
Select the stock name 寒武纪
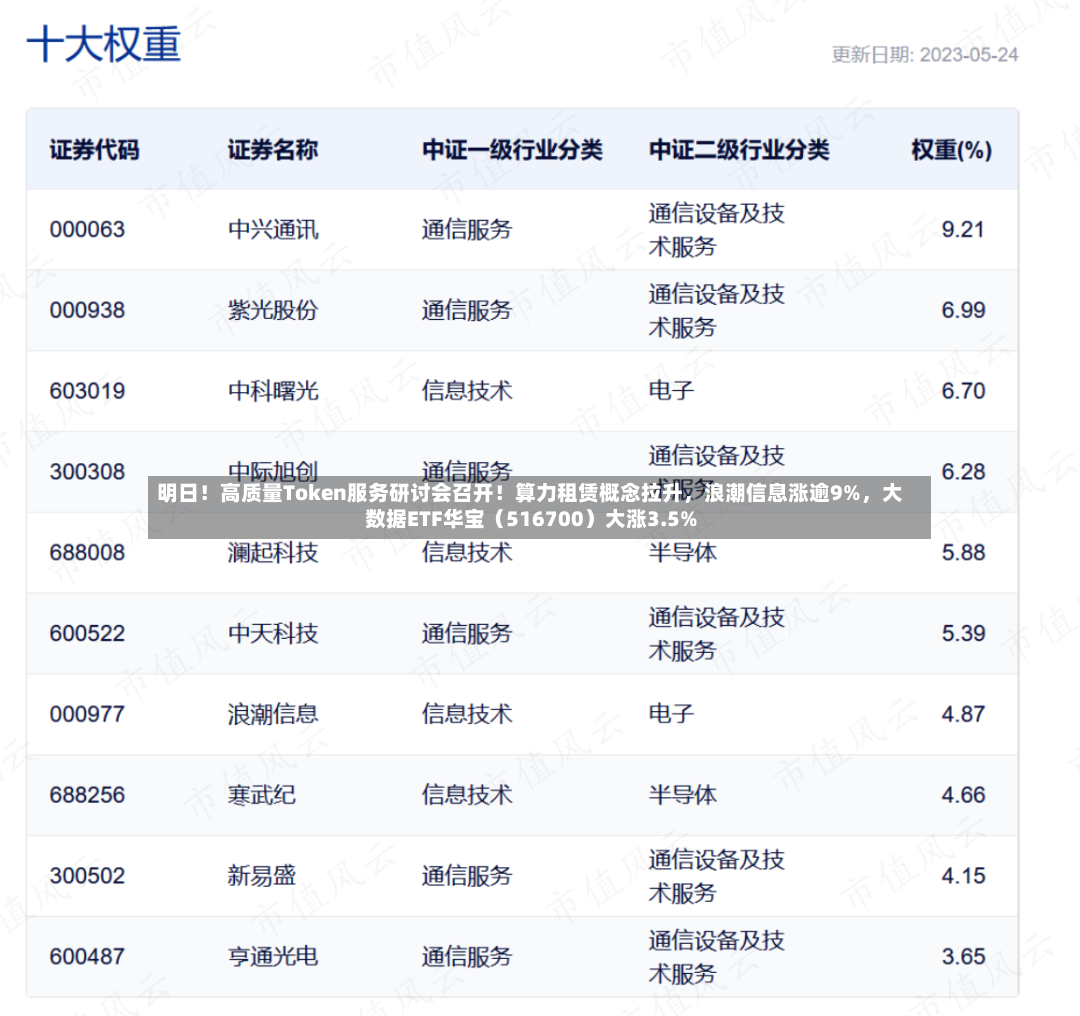pyautogui.click(x=262, y=795)
